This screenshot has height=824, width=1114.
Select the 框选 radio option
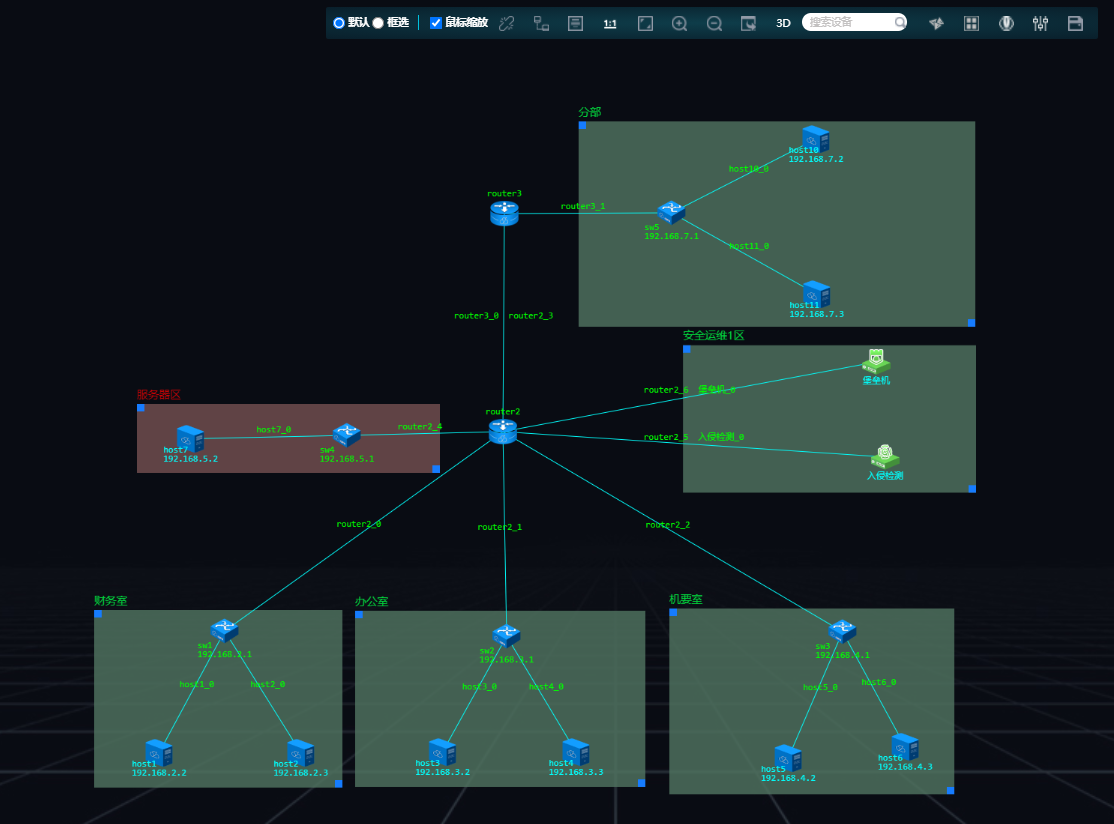click(378, 23)
